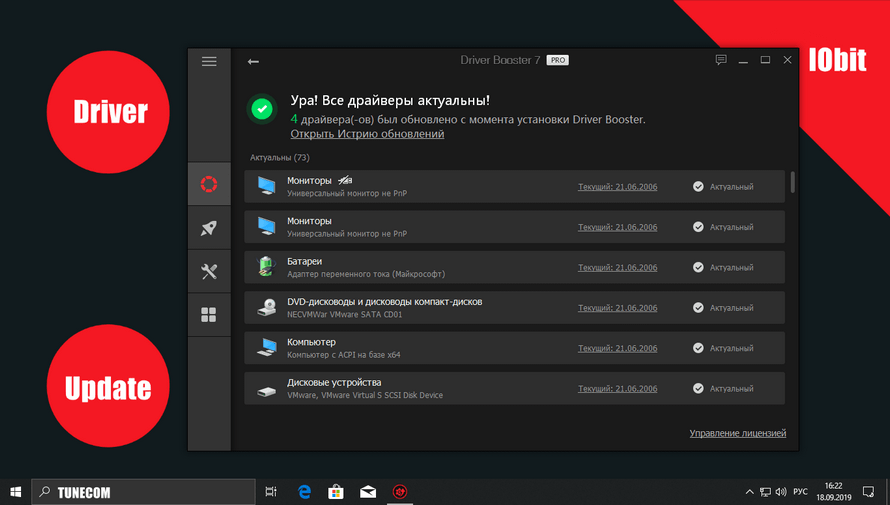Image resolution: width=890 pixels, height=505 pixels.
Task: Launch Microsoft Edge from the taskbar
Action: click(x=304, y=492)
